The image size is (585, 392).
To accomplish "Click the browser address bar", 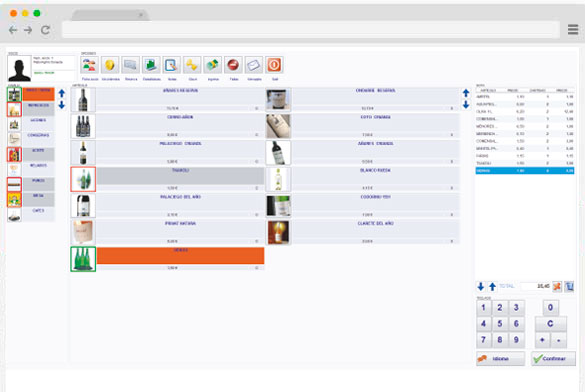I will click(x=310, y=30).
